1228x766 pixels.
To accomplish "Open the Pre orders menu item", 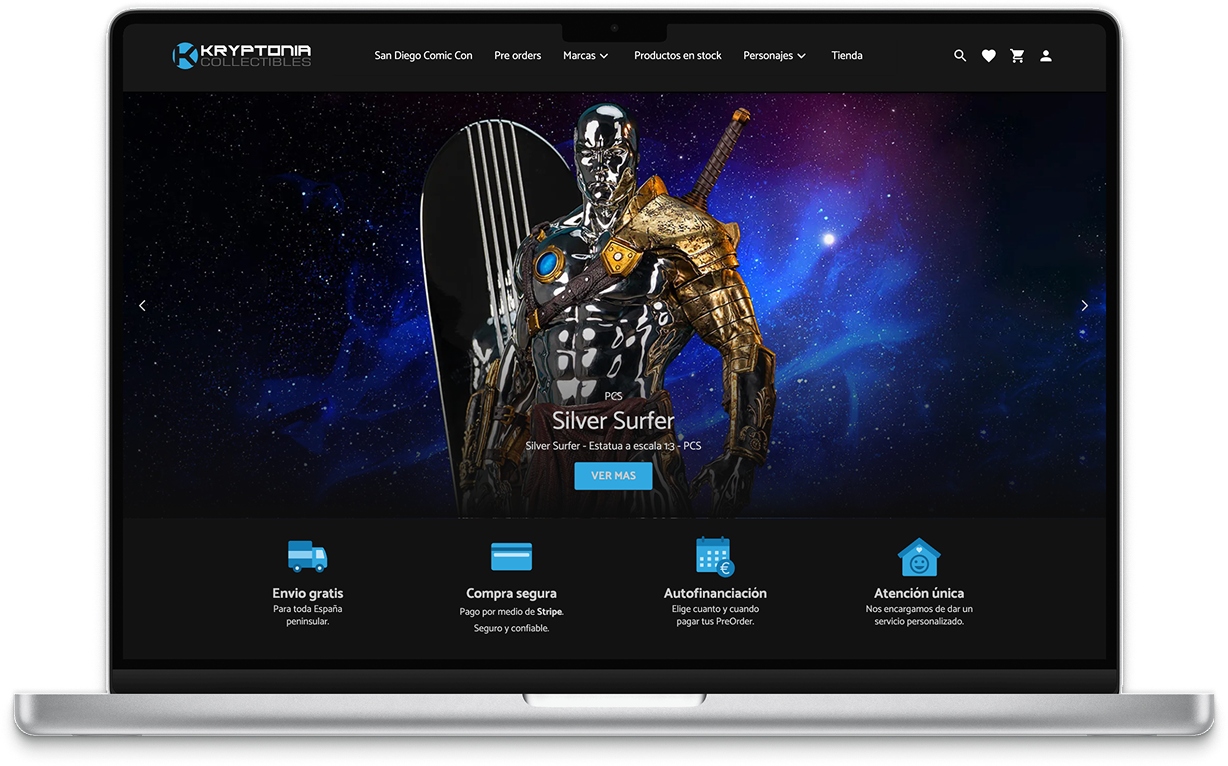I will point(518,56).
